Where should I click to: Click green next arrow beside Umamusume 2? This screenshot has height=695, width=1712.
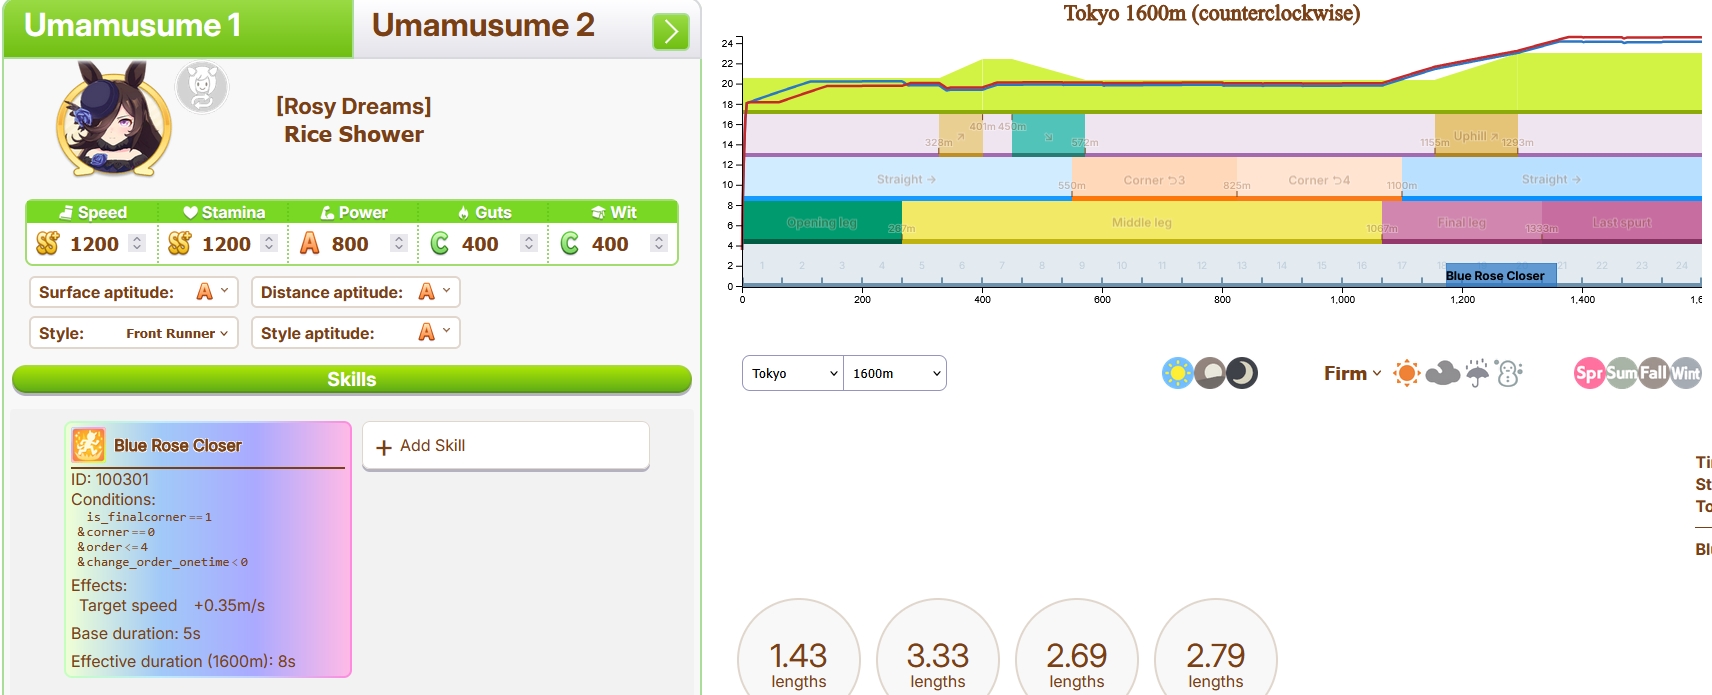pyautogui.click(x=671, y=32)
